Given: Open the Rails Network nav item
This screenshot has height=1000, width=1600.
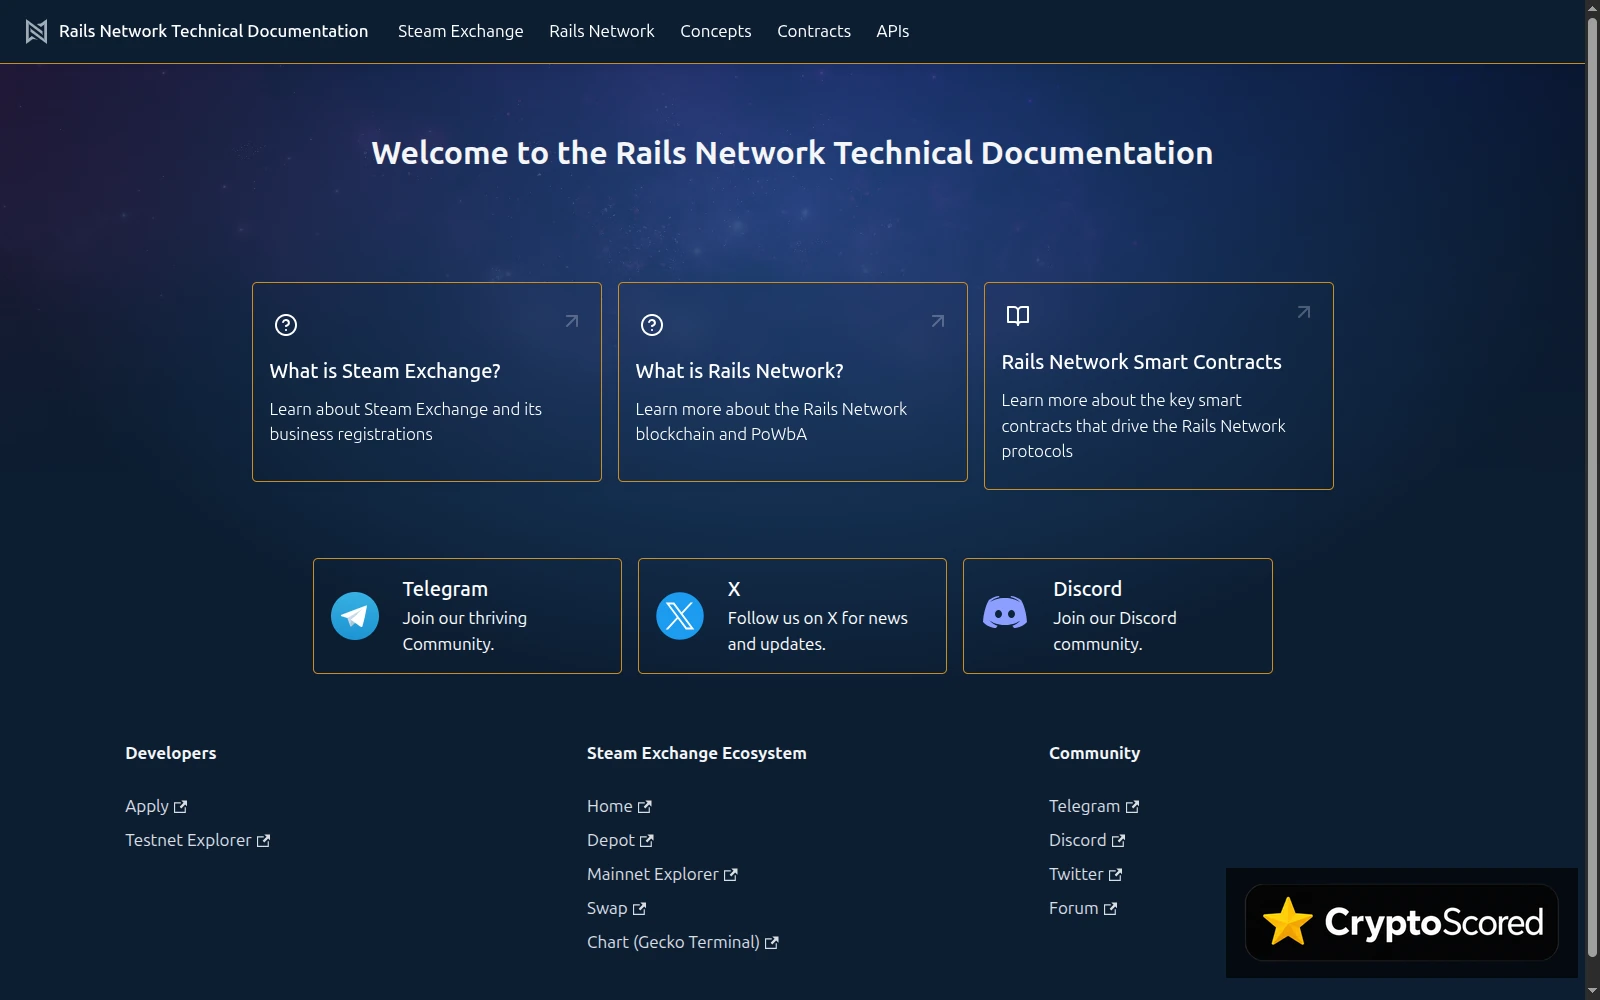Looking at the screenshot, I should [601, 31].
